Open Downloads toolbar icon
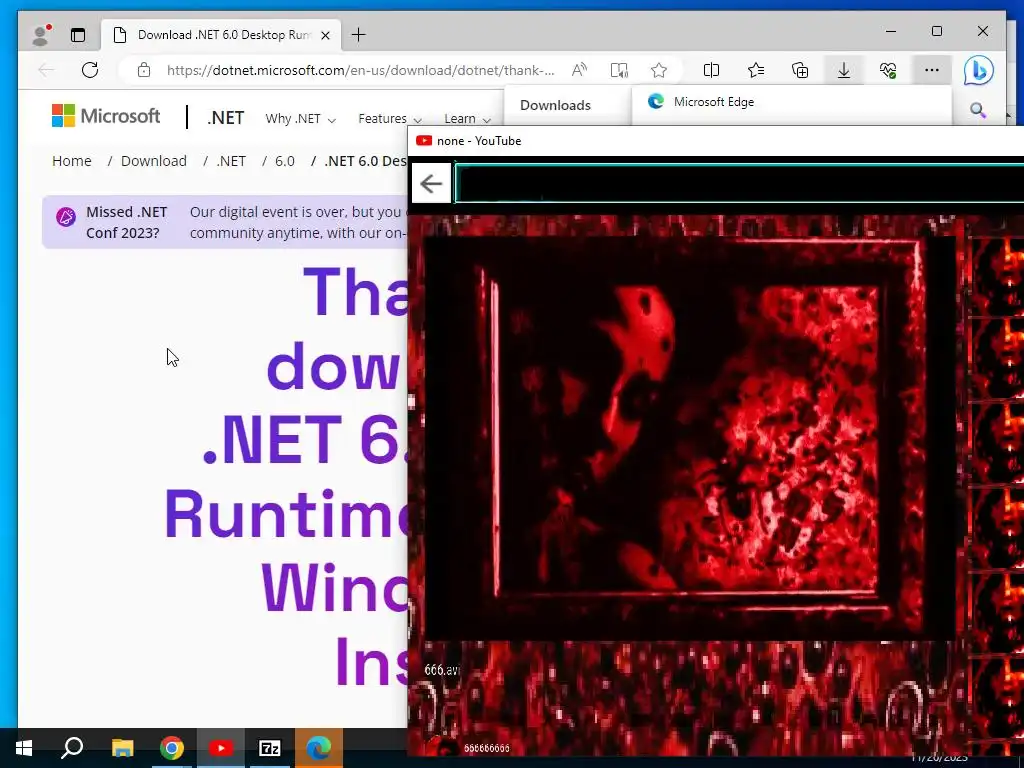Viewport: 1024px width, 768px height. coord(844,70)
